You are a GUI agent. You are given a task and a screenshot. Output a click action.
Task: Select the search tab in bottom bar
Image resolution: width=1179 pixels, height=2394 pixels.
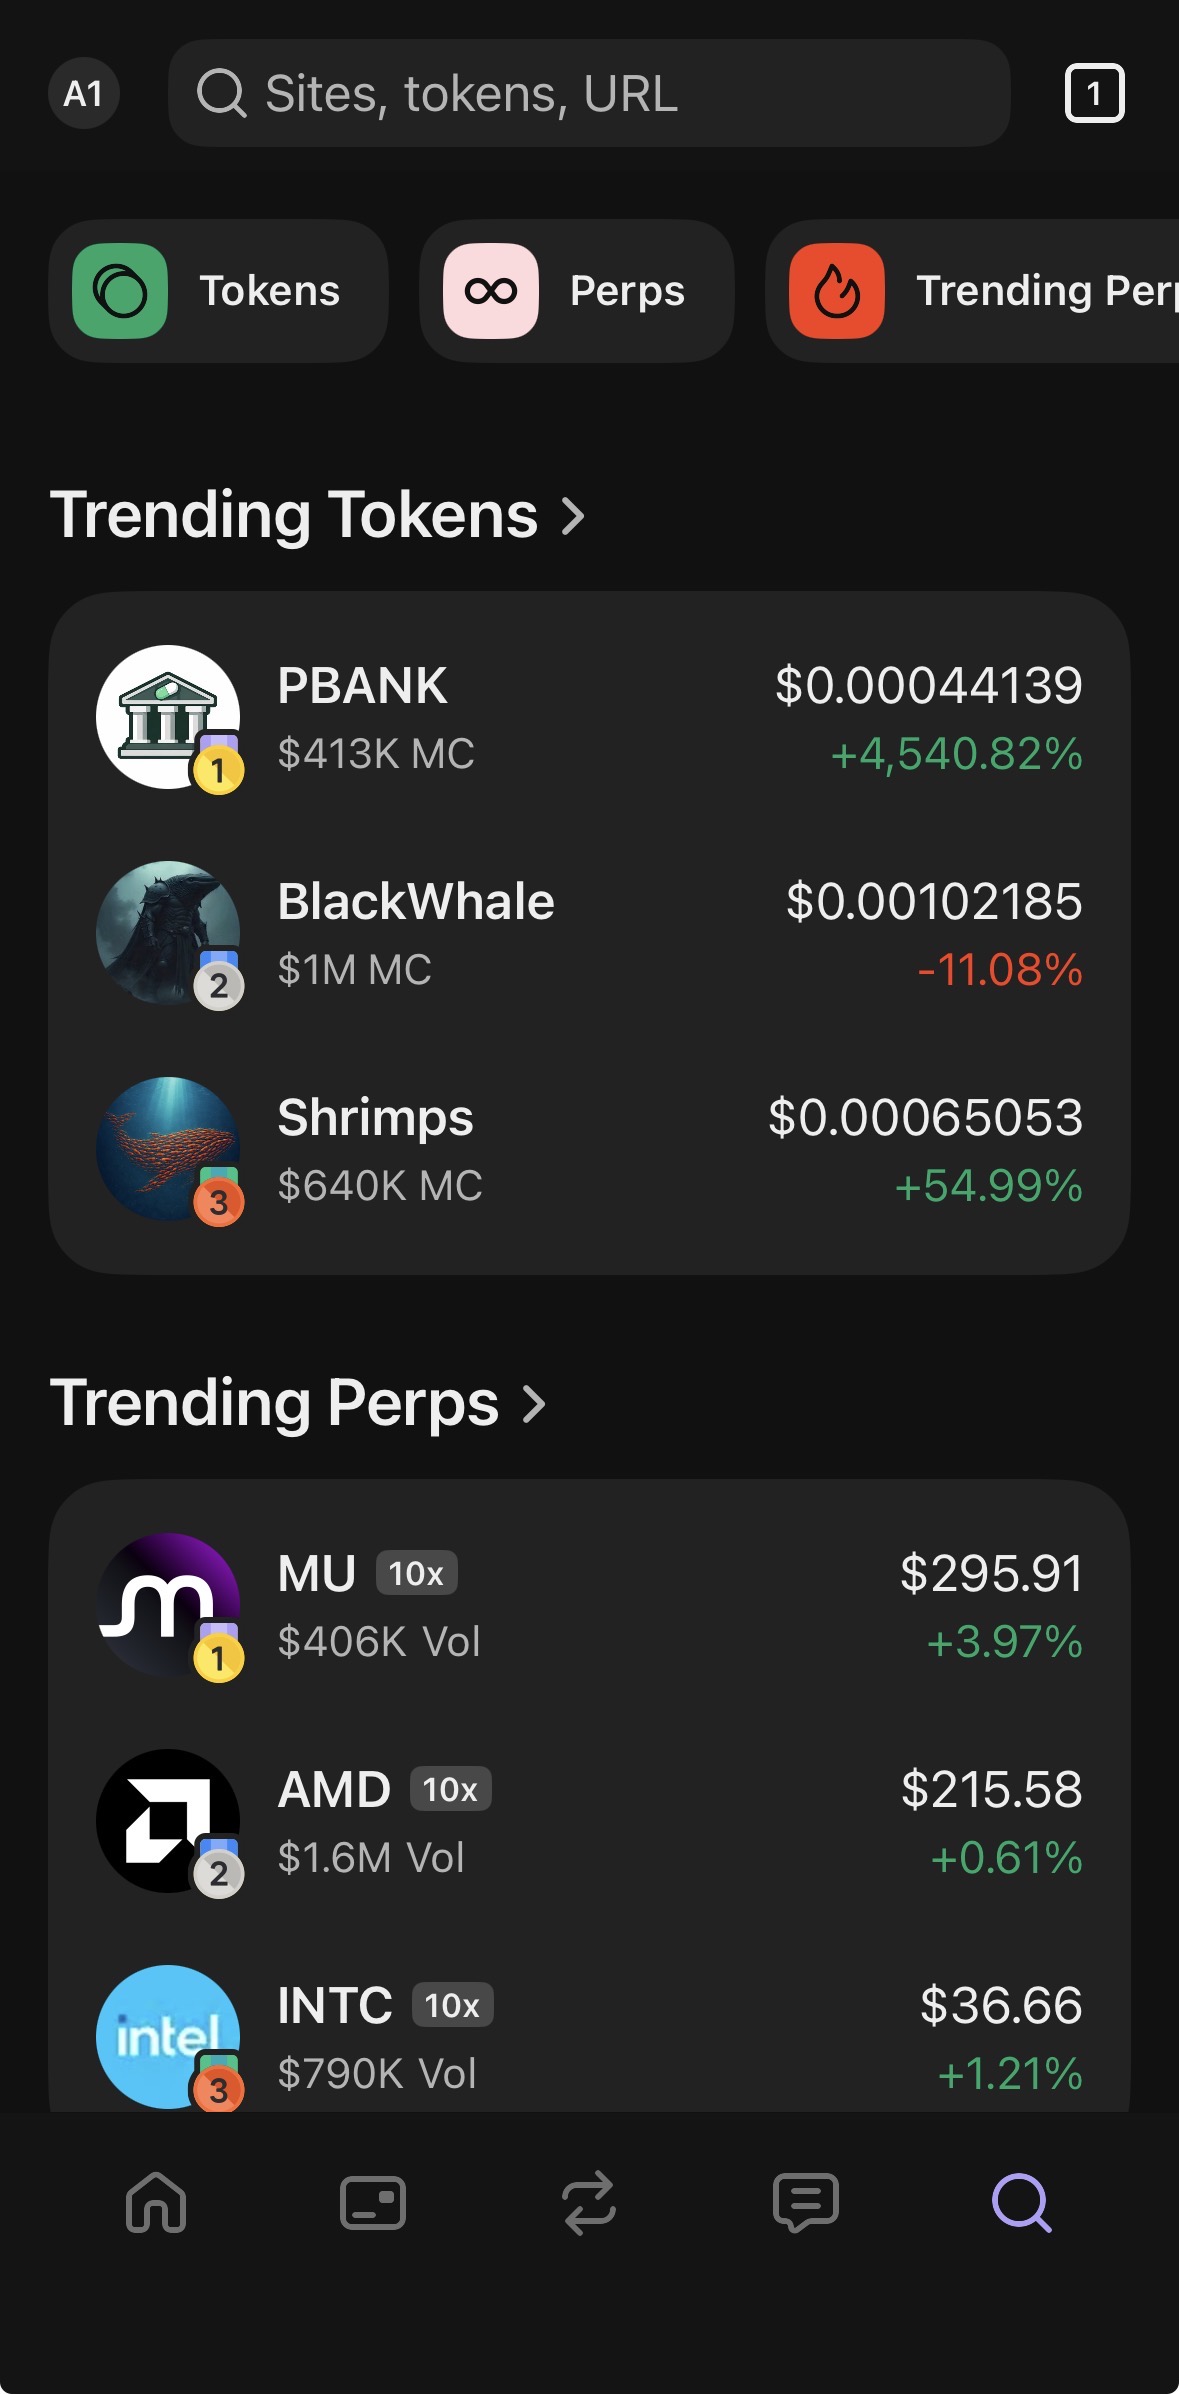click(1021, 2202)
